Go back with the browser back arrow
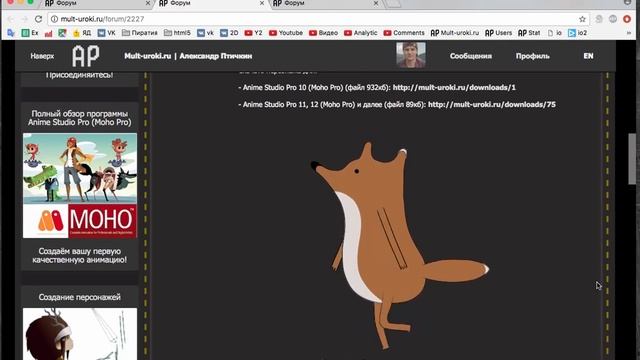This screenshot has height=360, width=640. 11,19
